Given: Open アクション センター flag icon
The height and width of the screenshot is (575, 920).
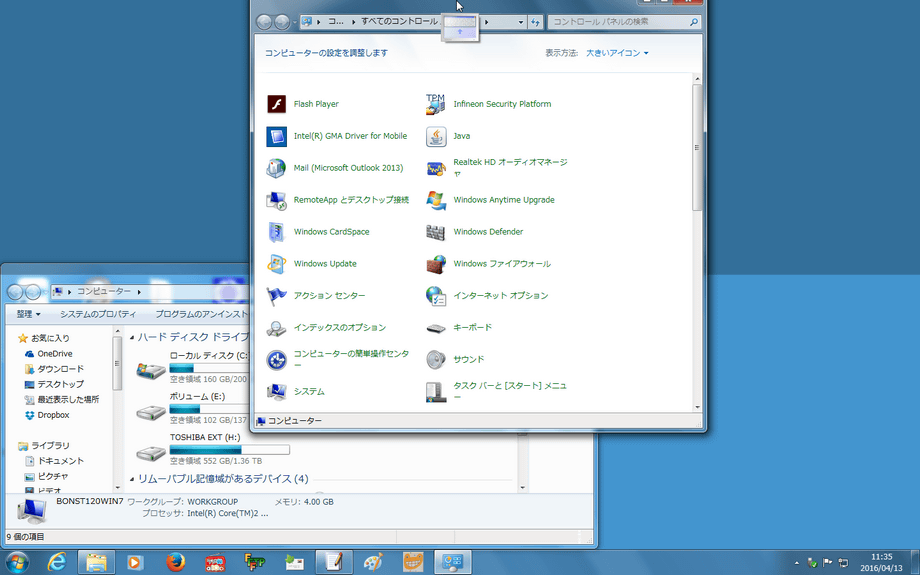Looking at the screenshot, I should click(276, 296).
